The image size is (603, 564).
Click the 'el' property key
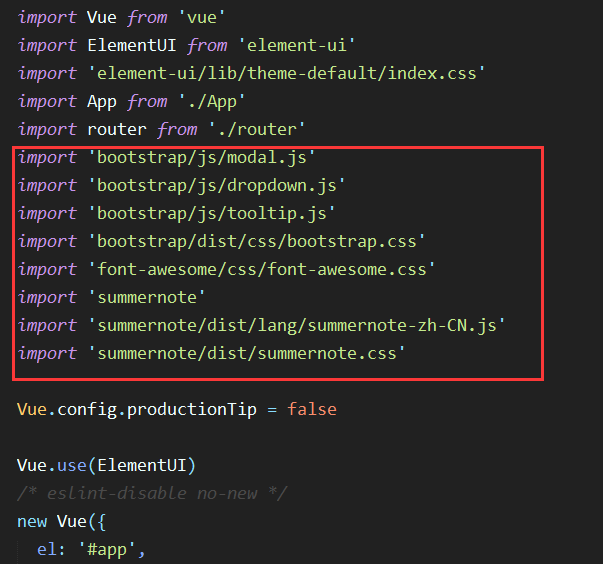[46, 549]
